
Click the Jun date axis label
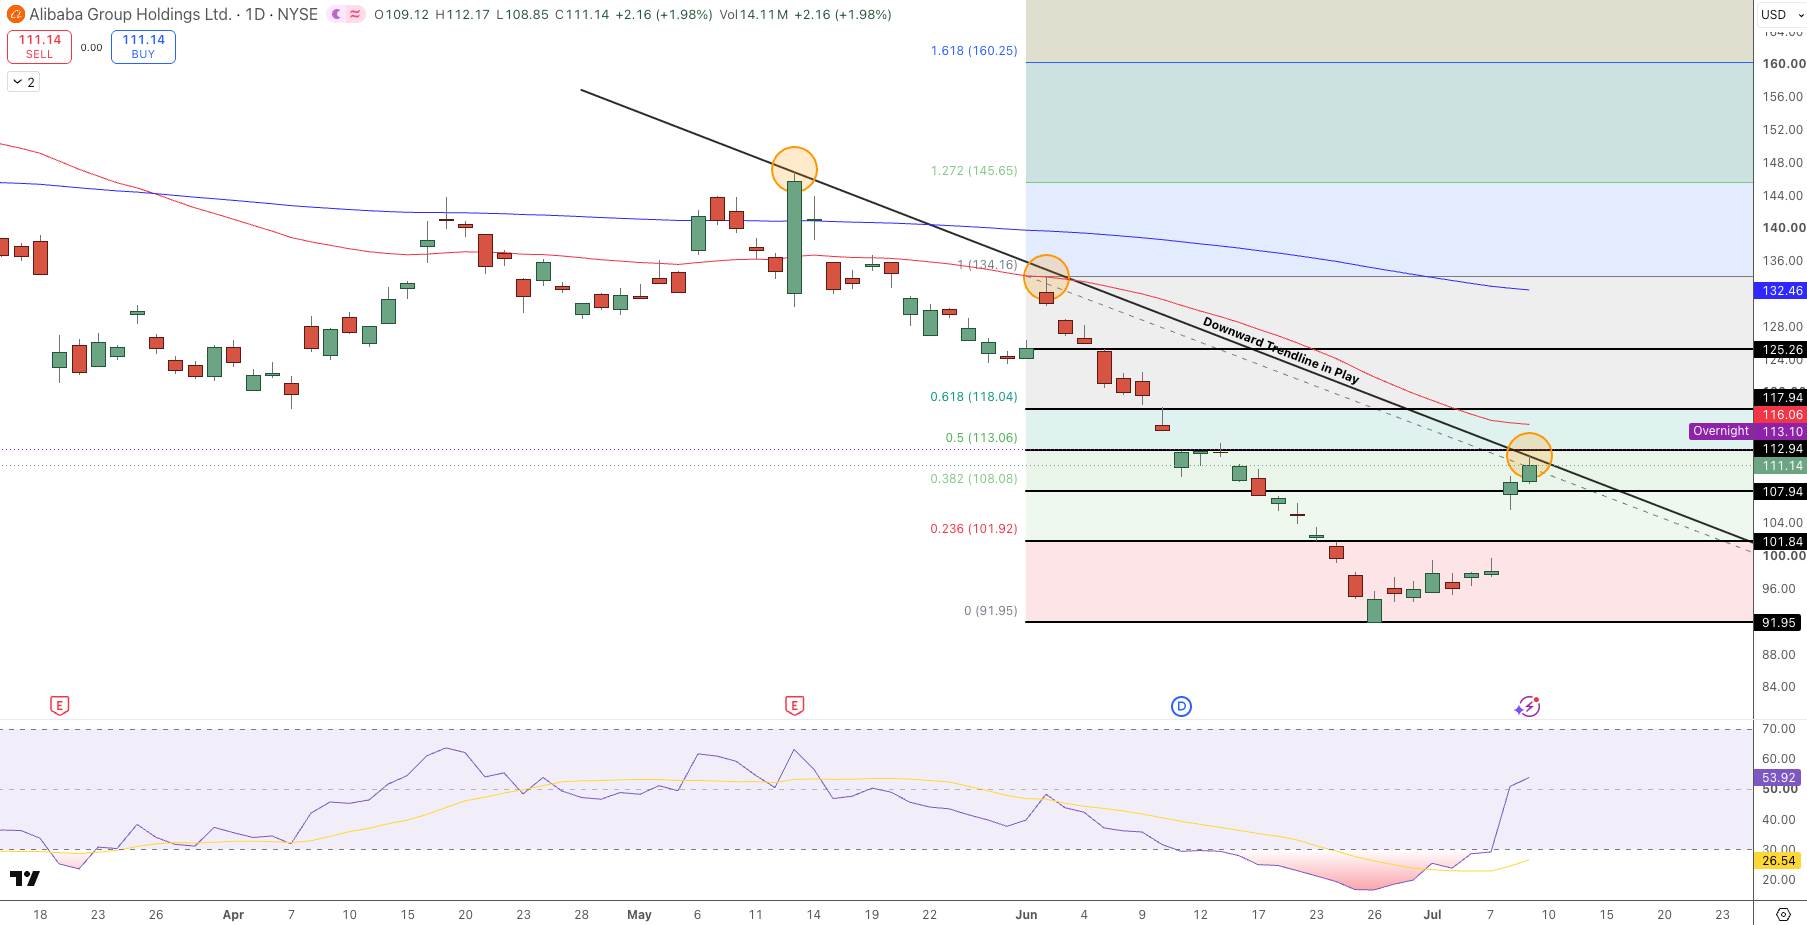(1026, 914)
